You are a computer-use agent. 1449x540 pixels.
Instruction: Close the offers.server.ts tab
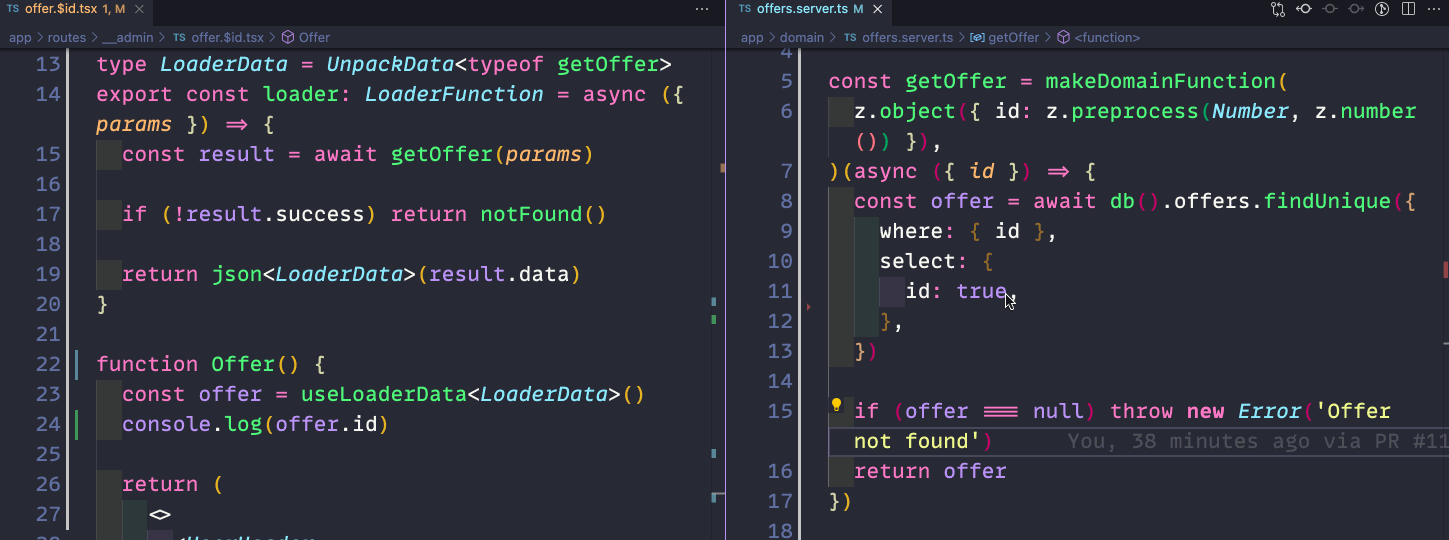click(877, 9)
